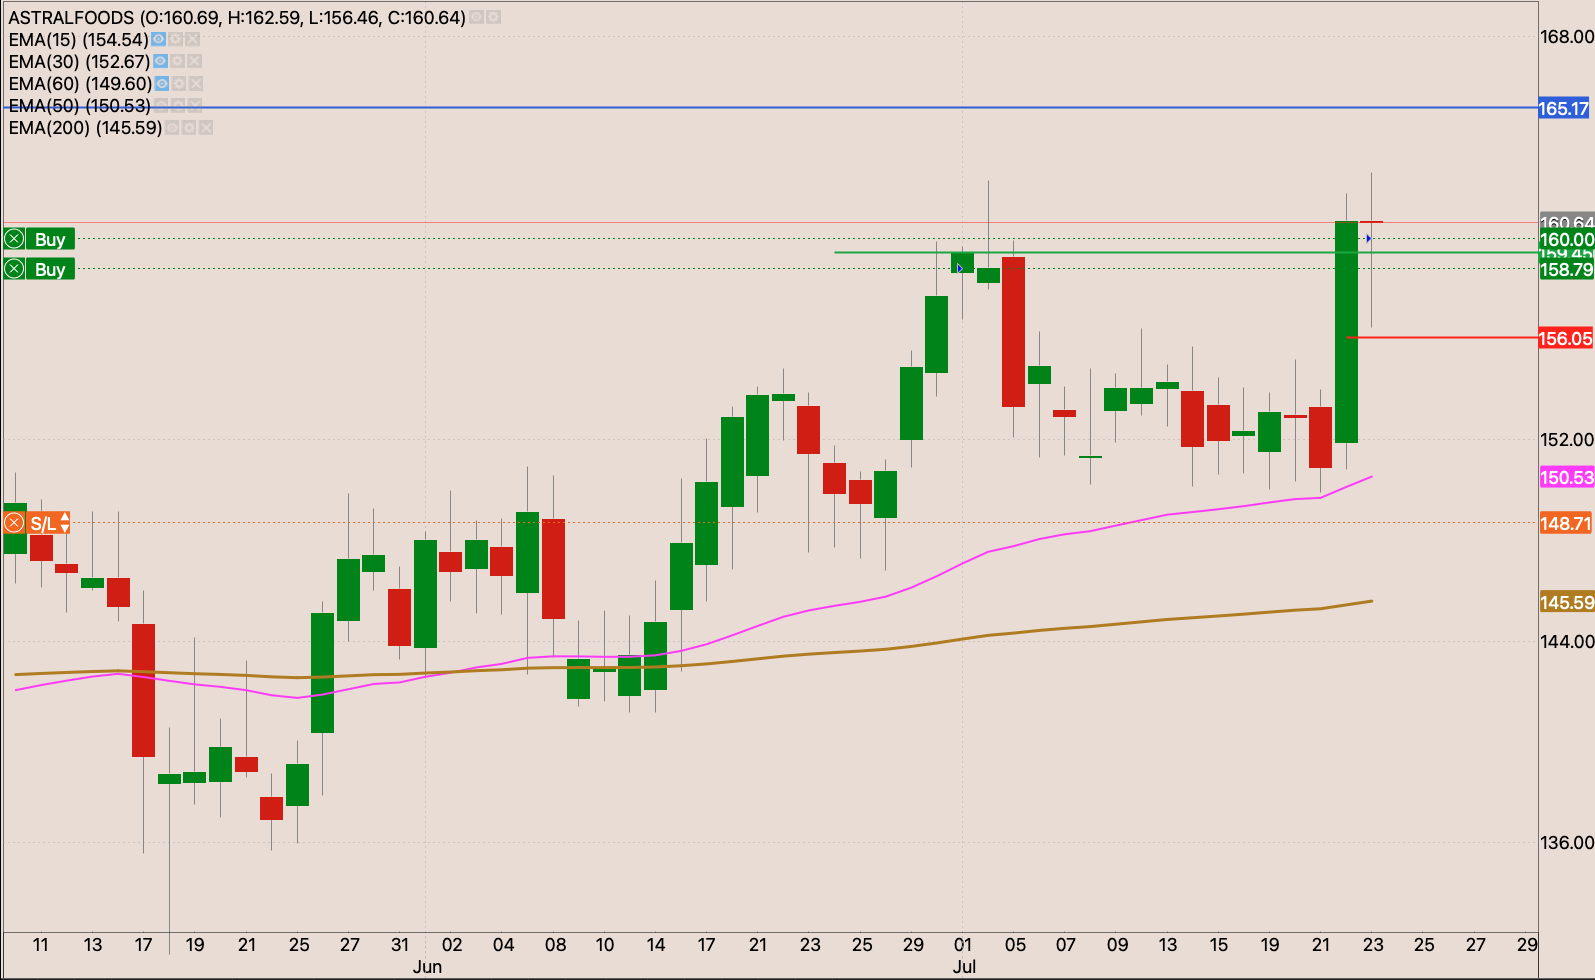Click the red 156.05 price marker
1595x980 pixels.
point(1564,338)
